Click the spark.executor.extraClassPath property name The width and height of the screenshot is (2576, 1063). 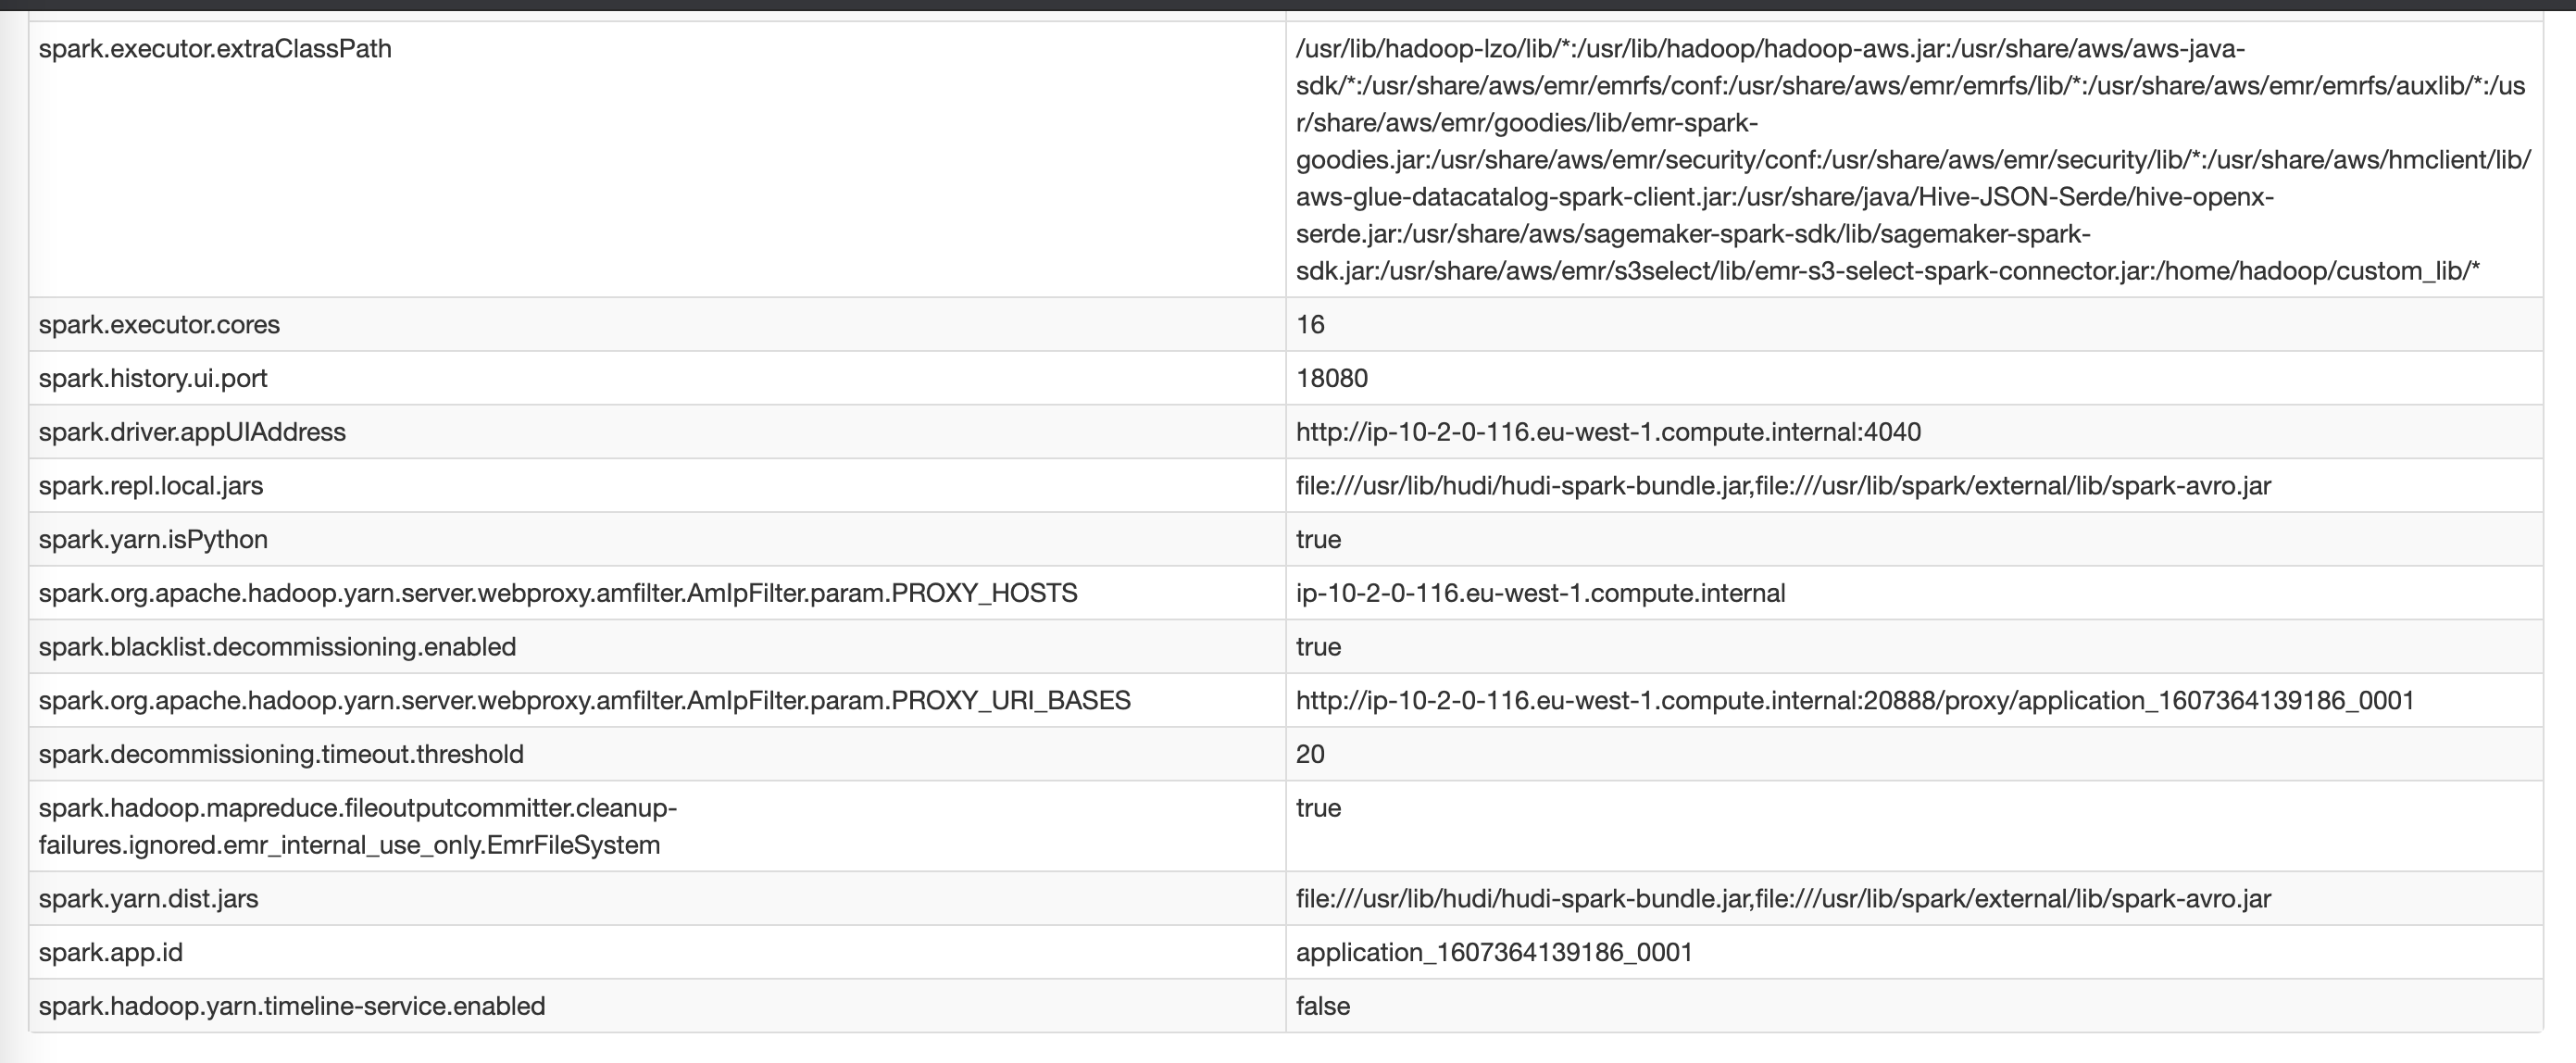(x=215, y=49)
